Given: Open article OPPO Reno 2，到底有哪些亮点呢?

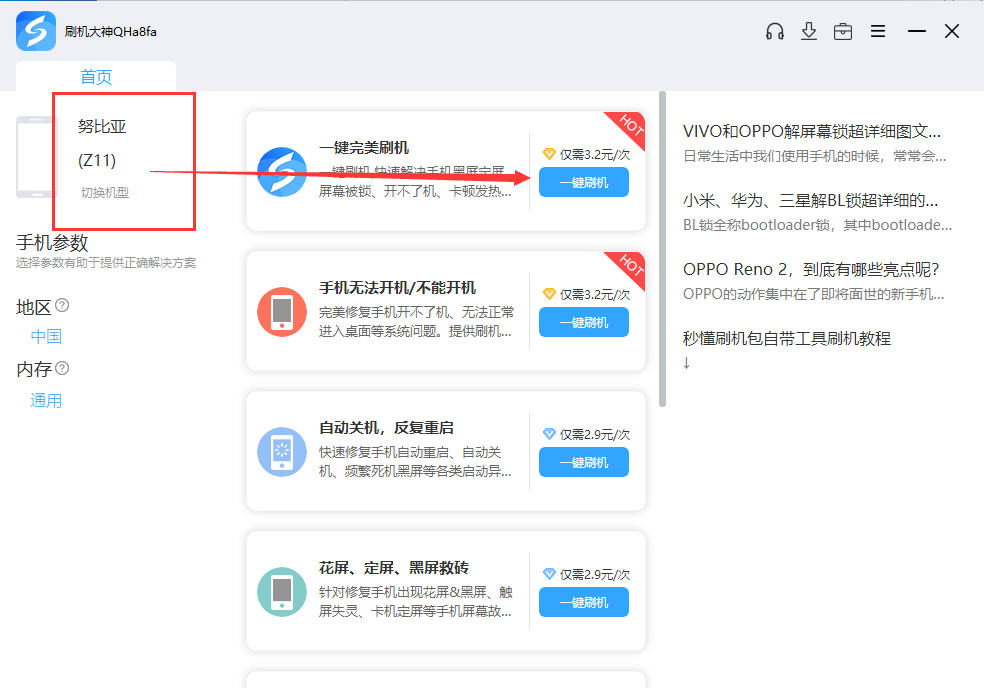Looking at the screenshot, I should [x=811, y=269].
